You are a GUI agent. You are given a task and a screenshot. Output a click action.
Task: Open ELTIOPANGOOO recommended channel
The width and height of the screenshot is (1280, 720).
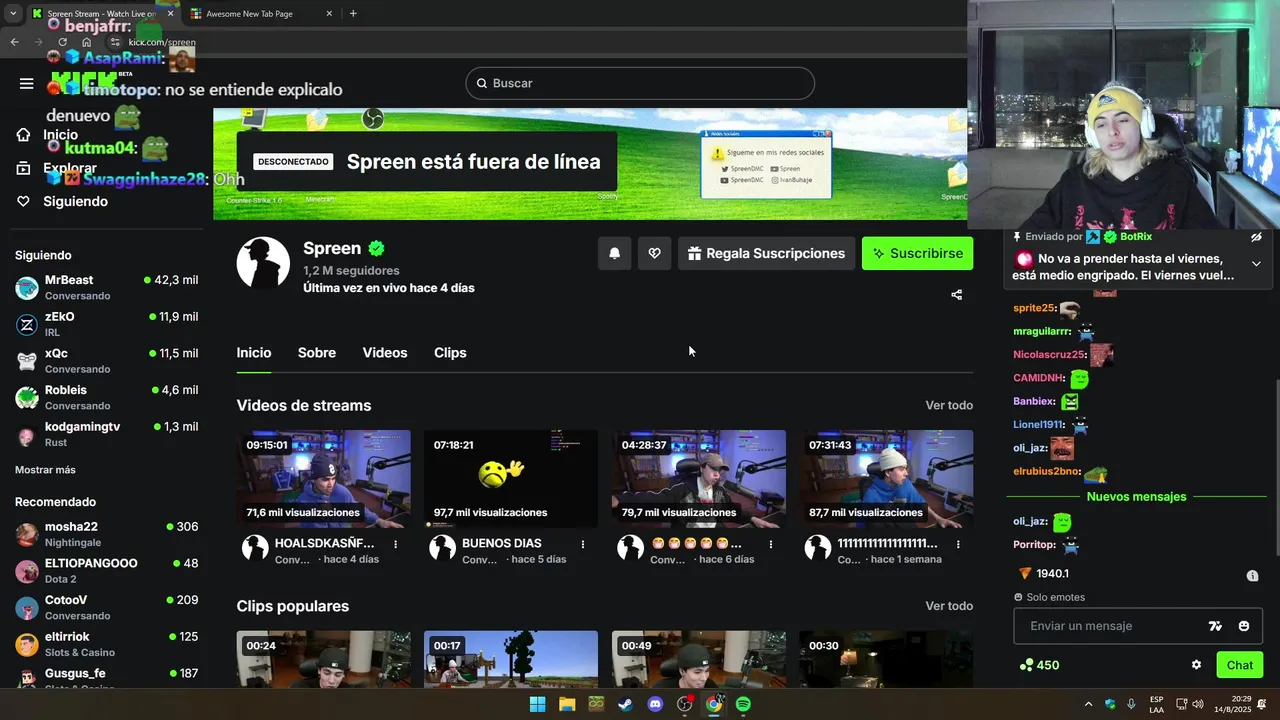106,571
